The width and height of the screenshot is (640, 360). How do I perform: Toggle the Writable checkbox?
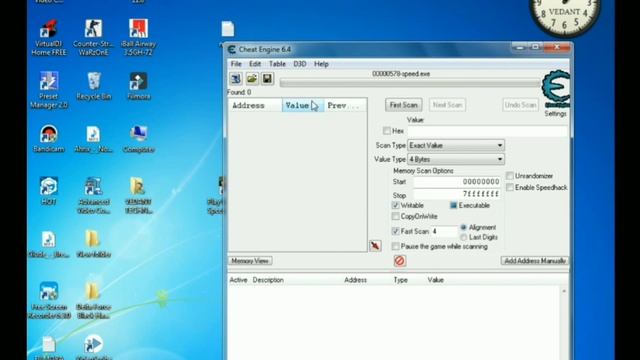tap(396, 205)
